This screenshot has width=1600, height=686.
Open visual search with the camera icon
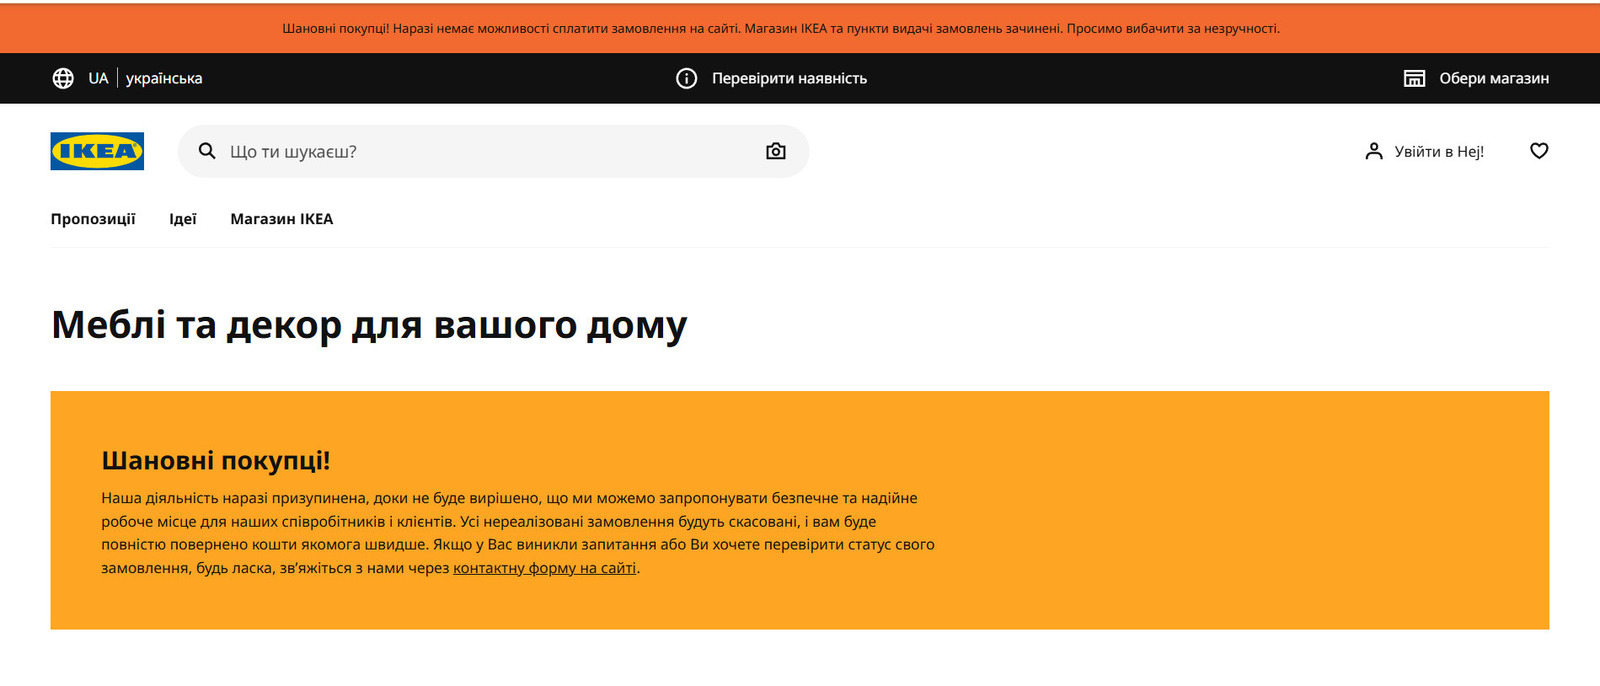click(775, 151)
